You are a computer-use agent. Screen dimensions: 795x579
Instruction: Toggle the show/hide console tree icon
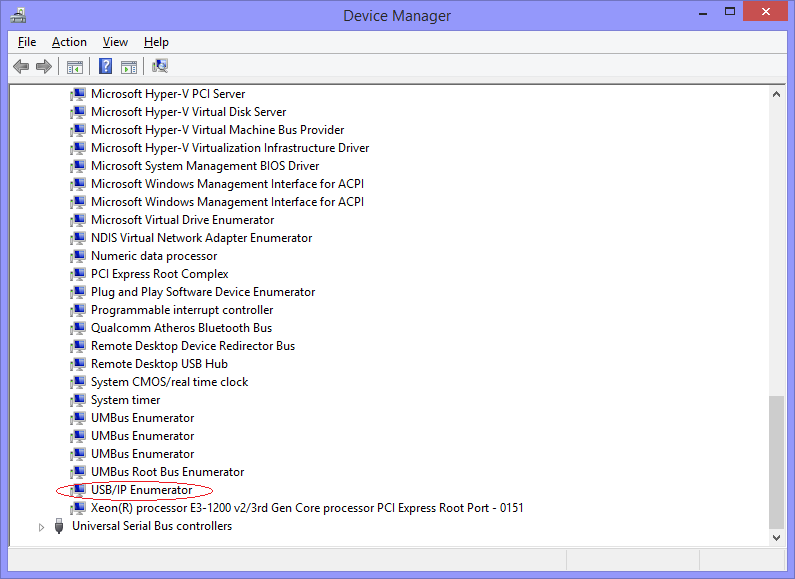(74, 67)
